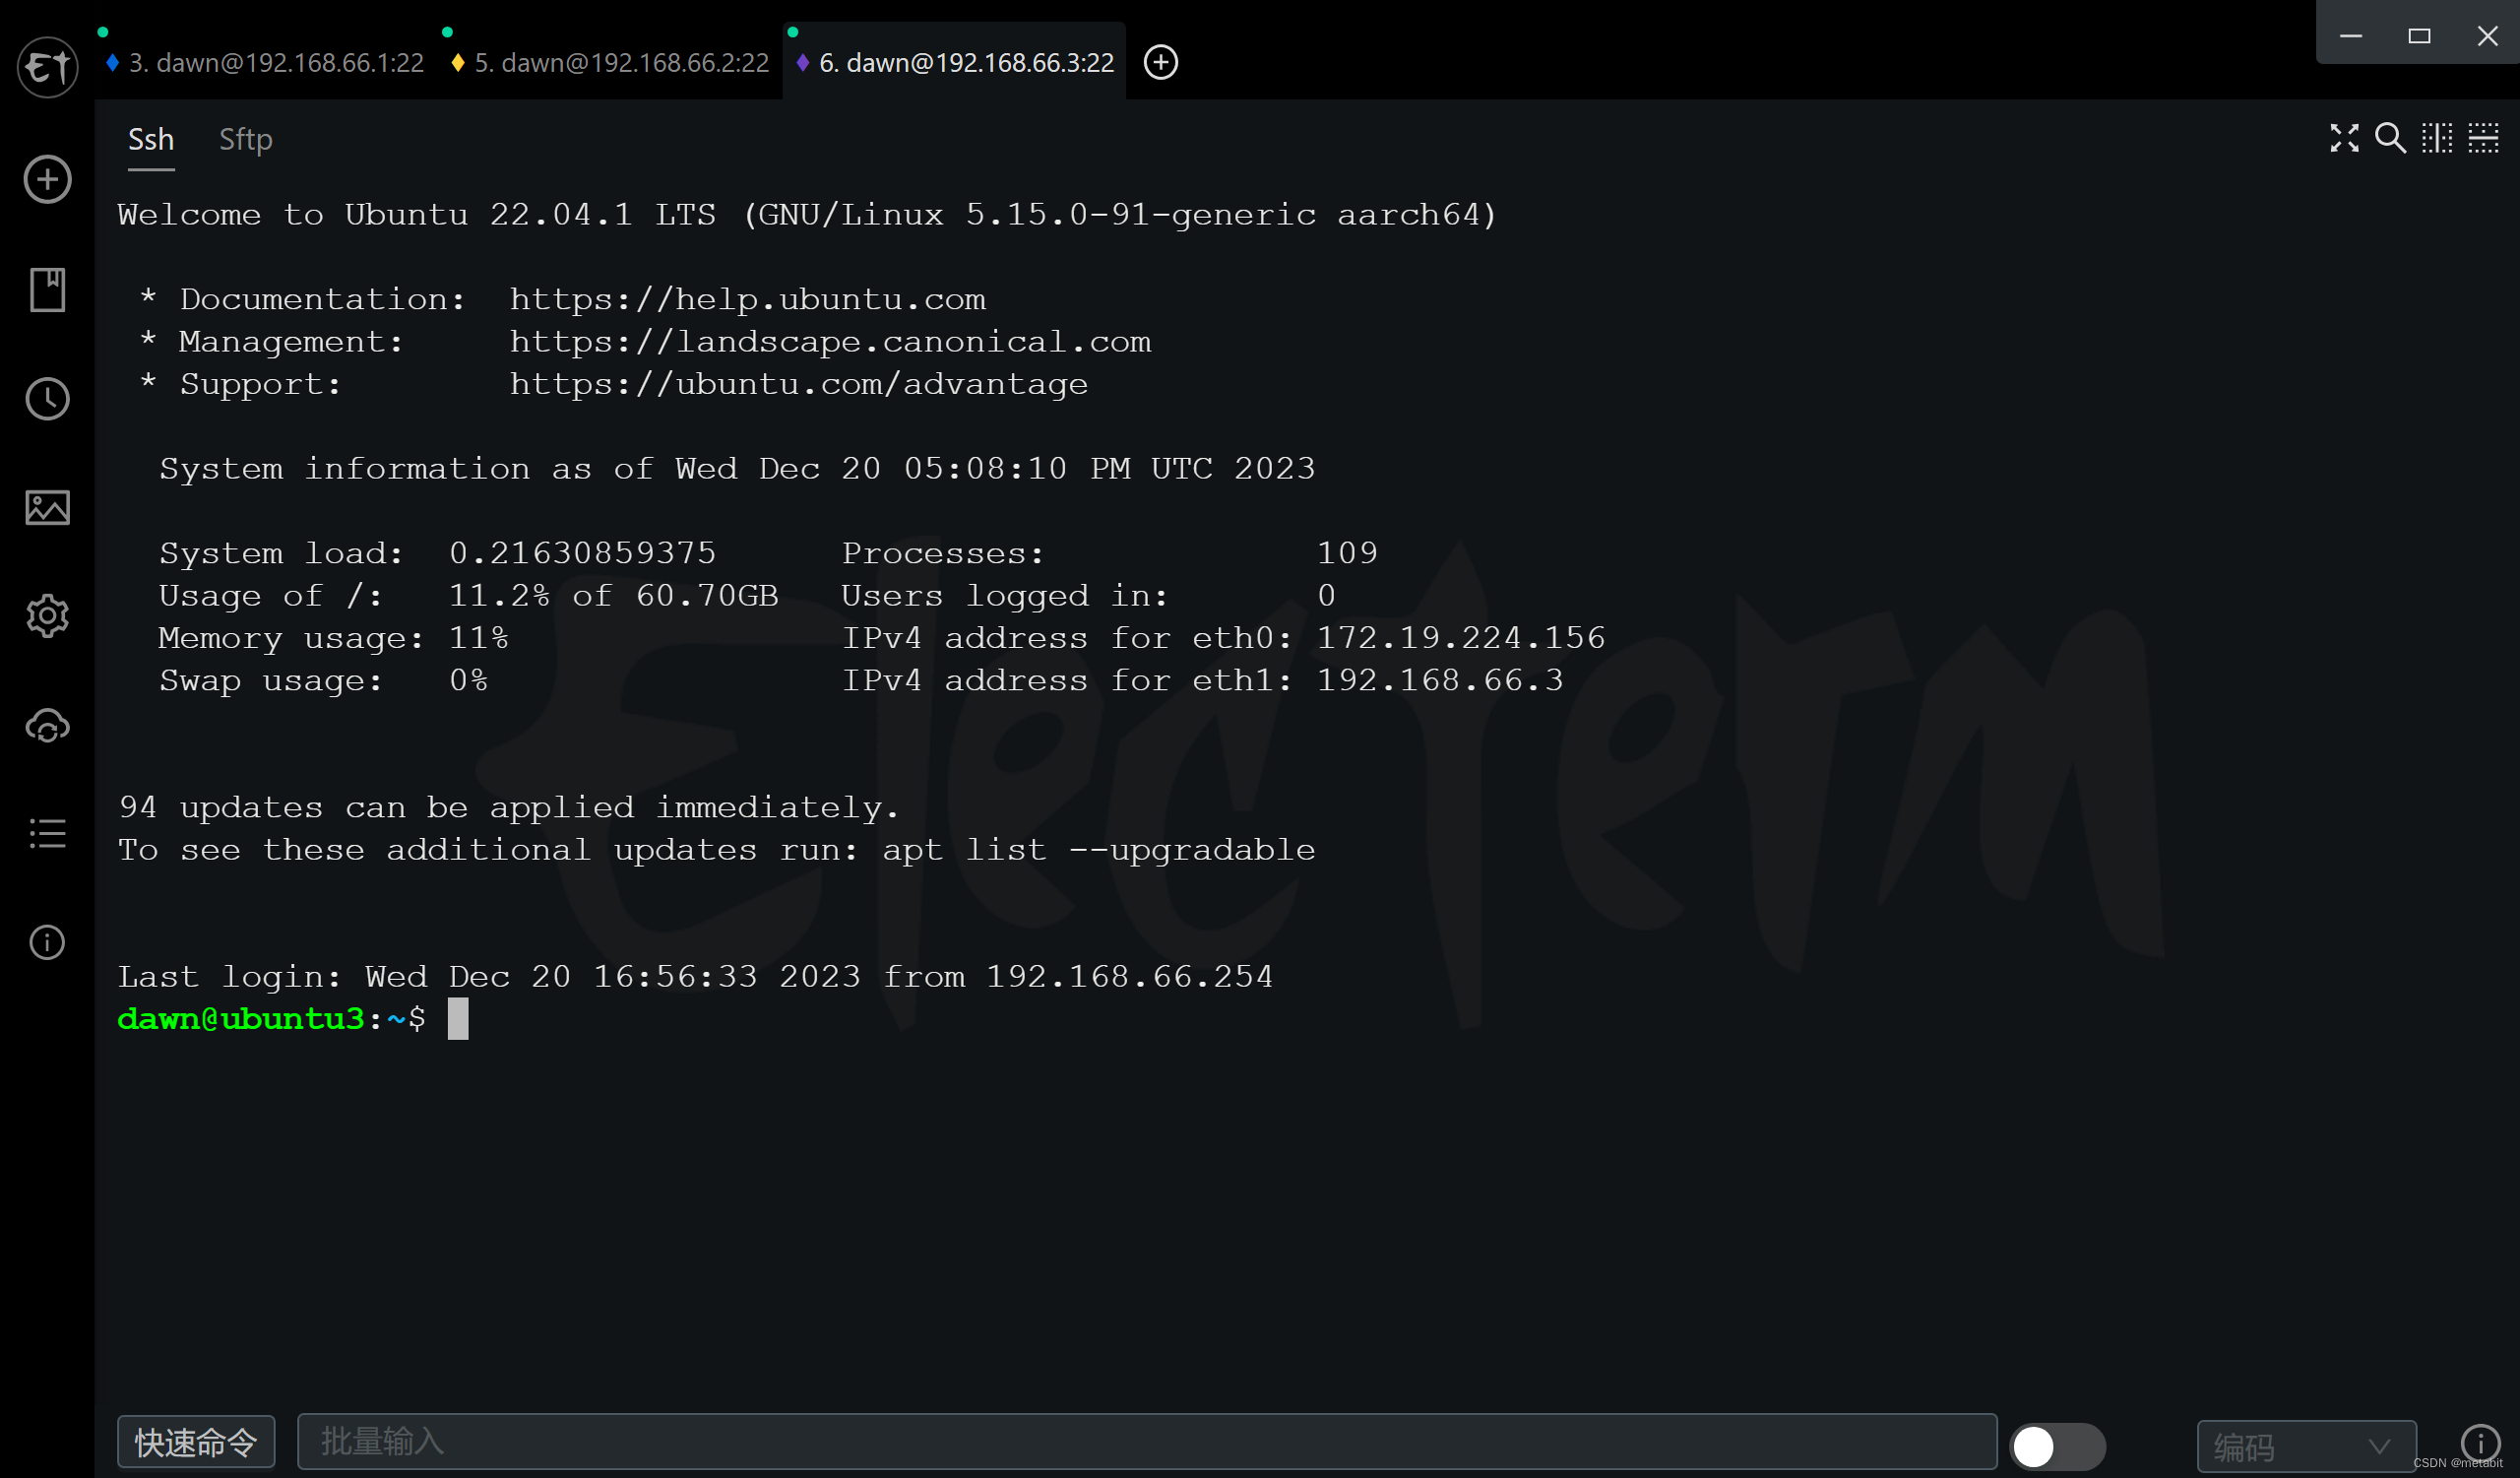Click eth0 address 172.19.224.156
The image size is (2520, 1478).
coord(1461,638)
